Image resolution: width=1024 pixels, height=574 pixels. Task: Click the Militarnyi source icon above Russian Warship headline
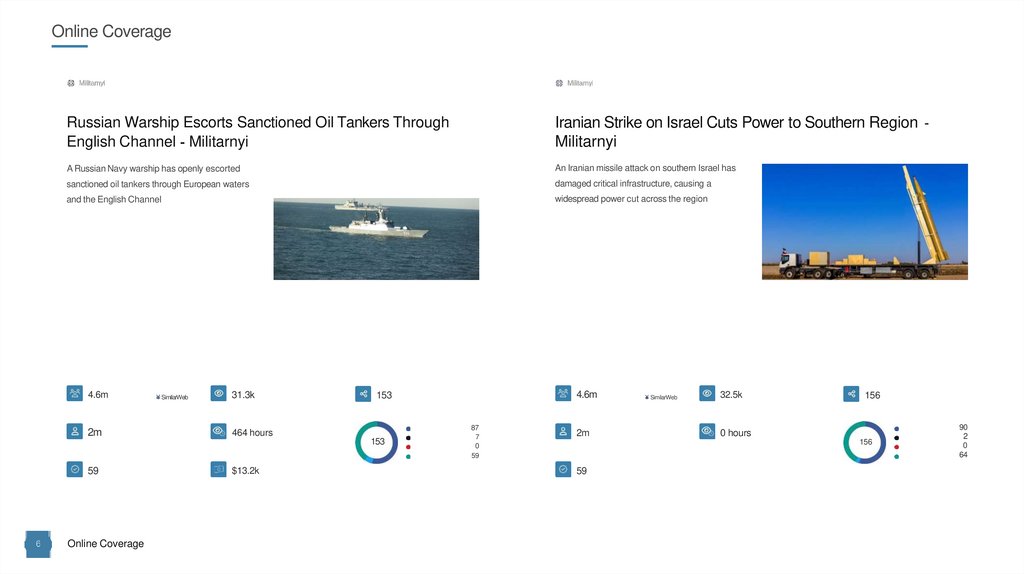point(71,83)
